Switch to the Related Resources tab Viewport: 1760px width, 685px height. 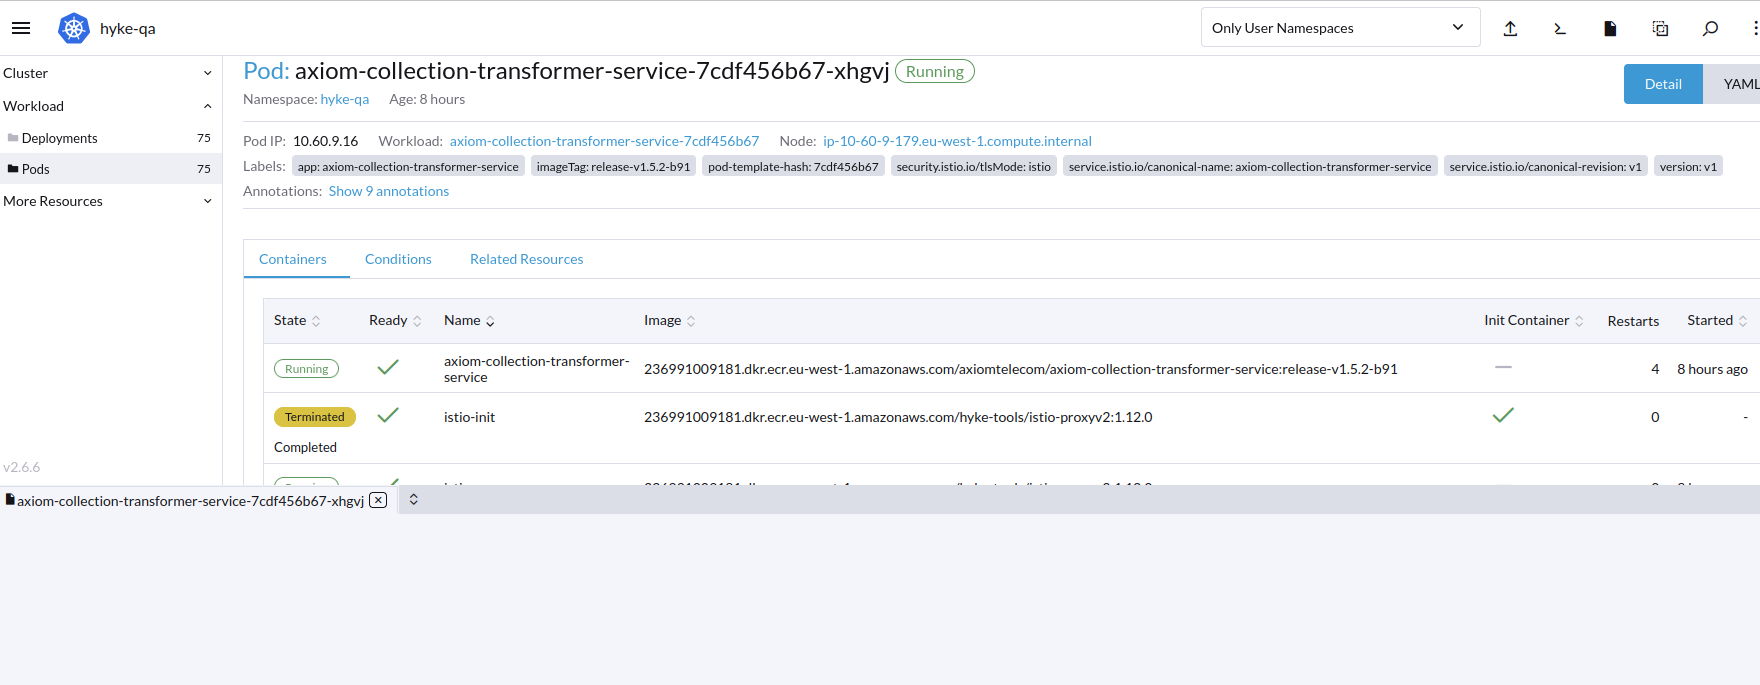pyautogui.click(x=527, y=259)
